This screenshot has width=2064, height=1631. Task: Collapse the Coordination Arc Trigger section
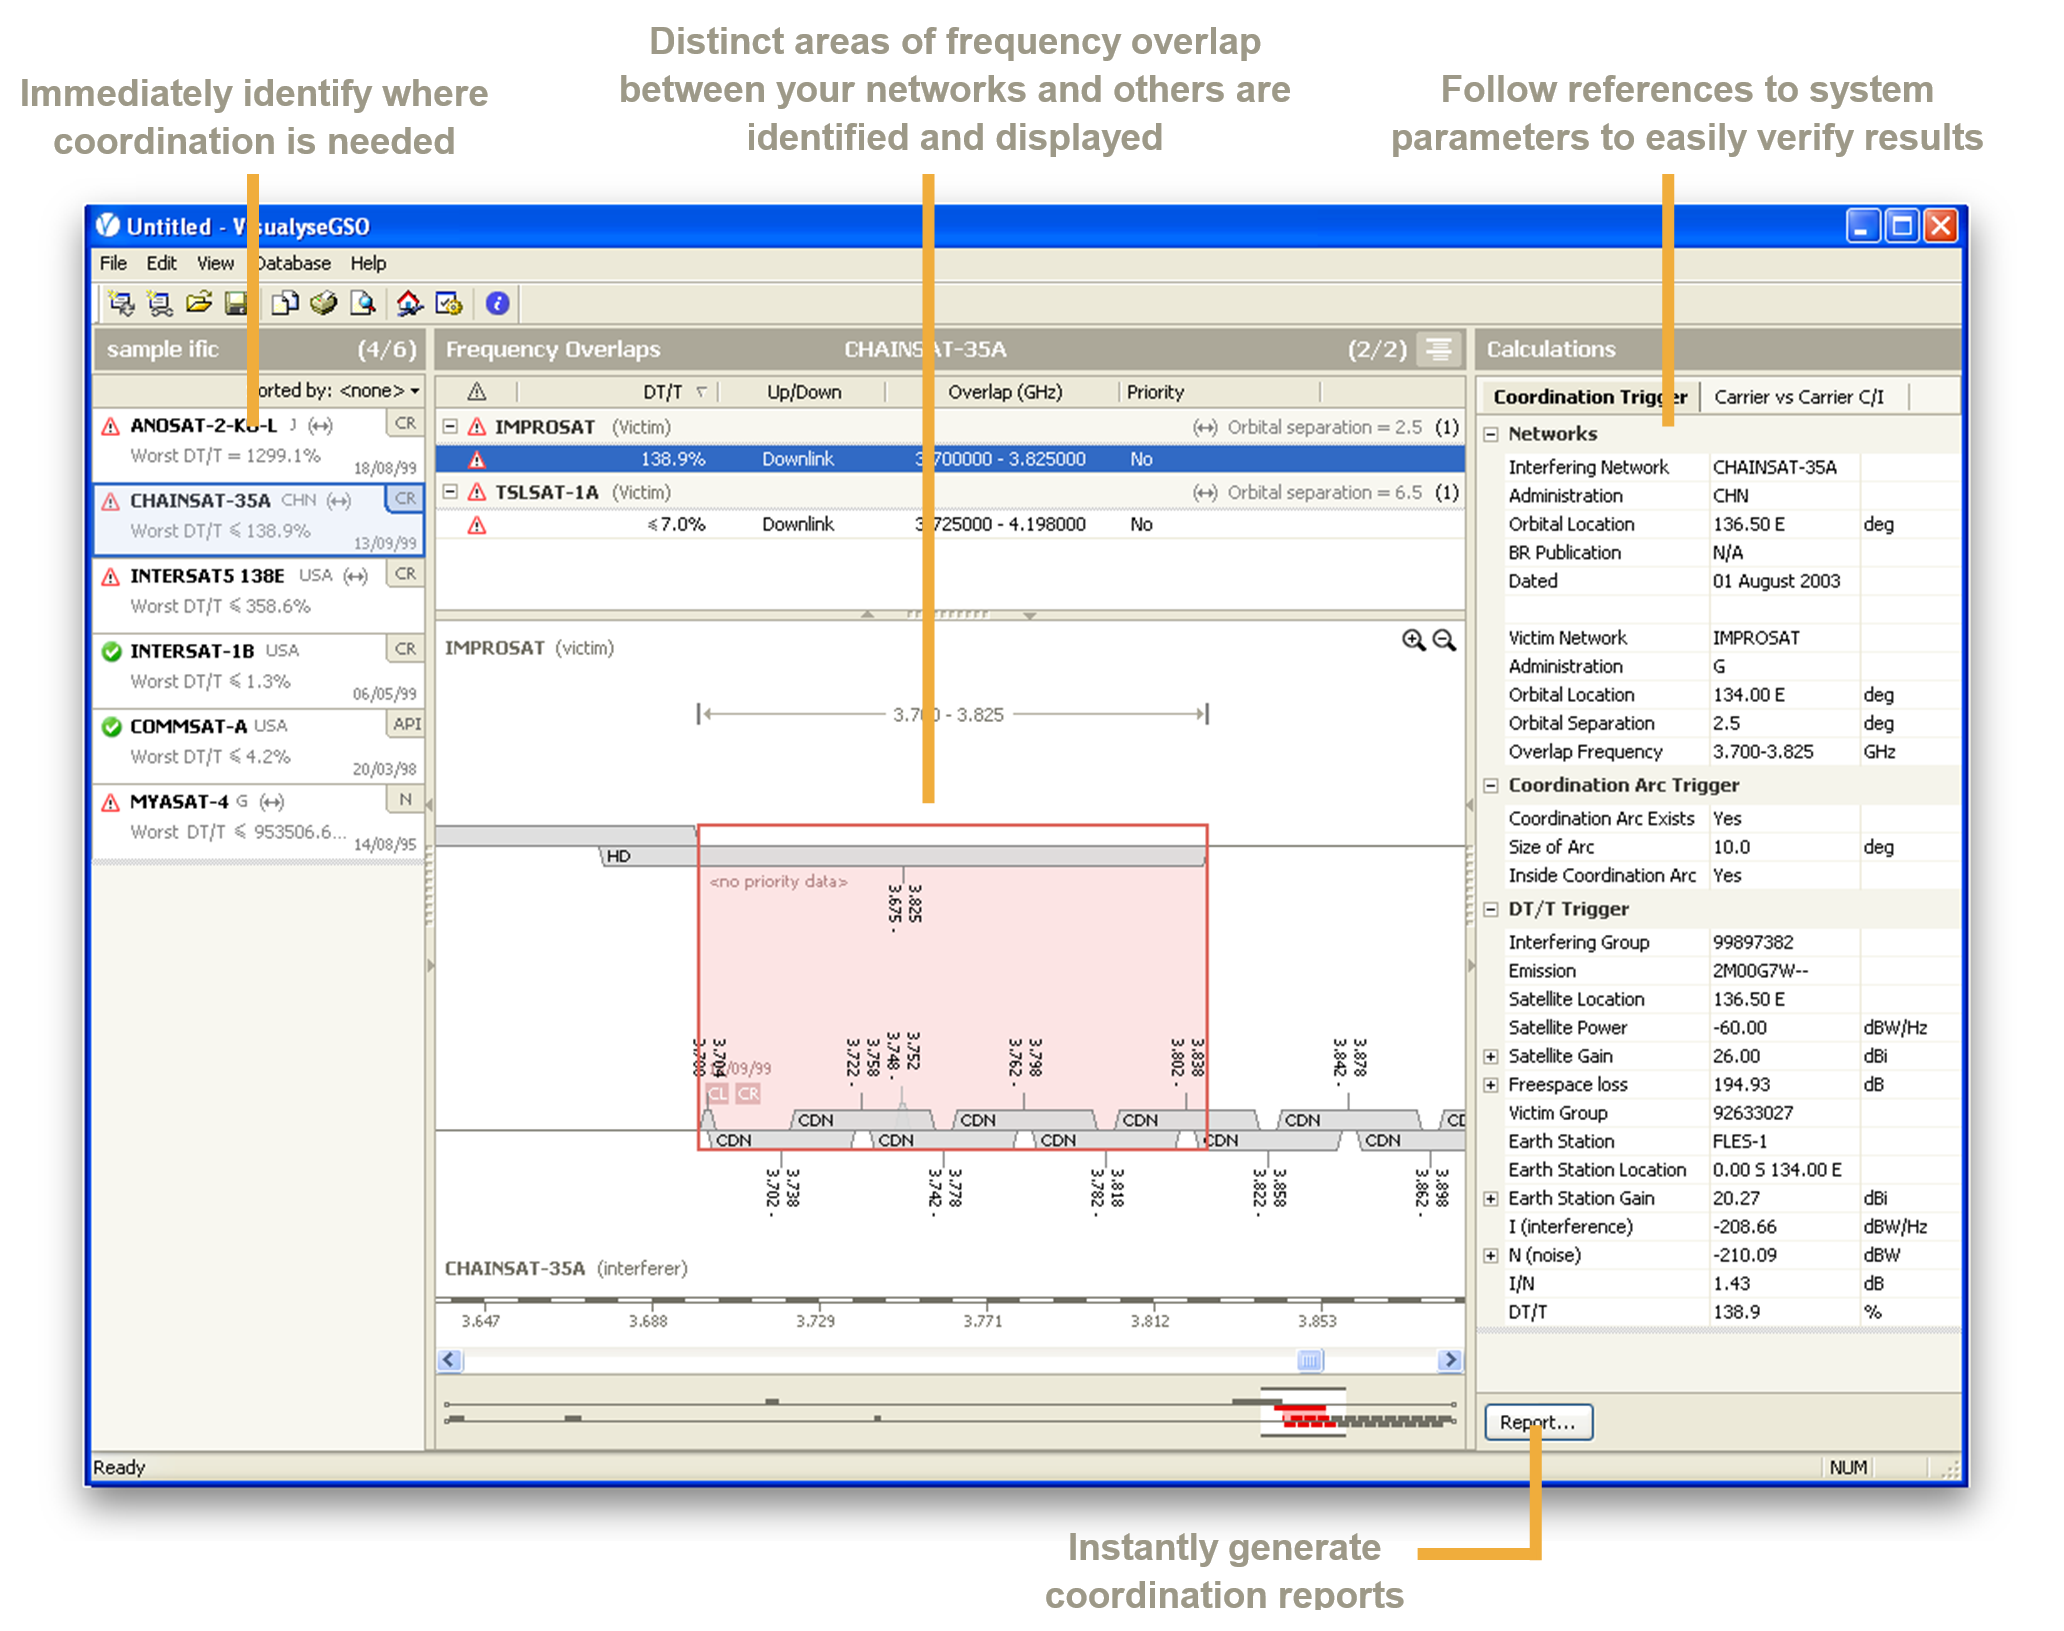click(x=1491, y=786)
